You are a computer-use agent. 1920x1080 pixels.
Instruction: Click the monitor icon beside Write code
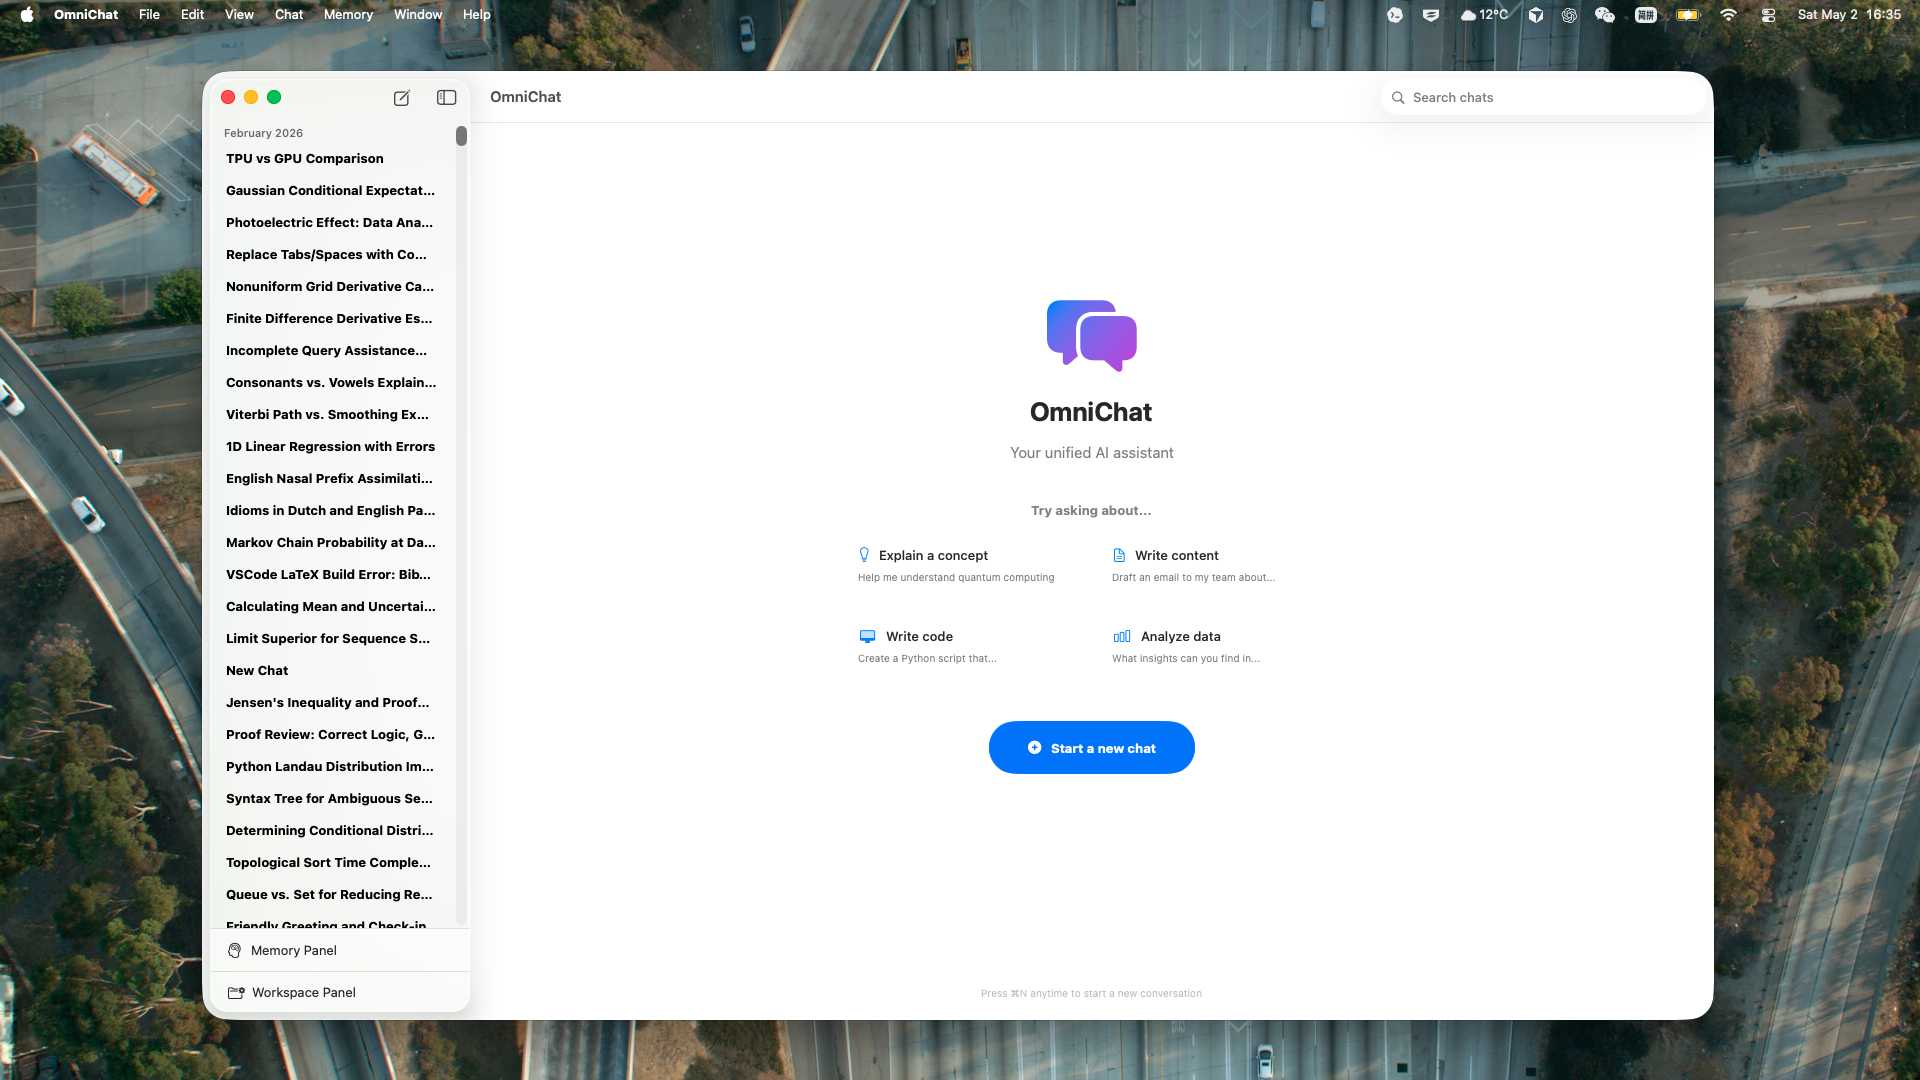tap(867, 636)
